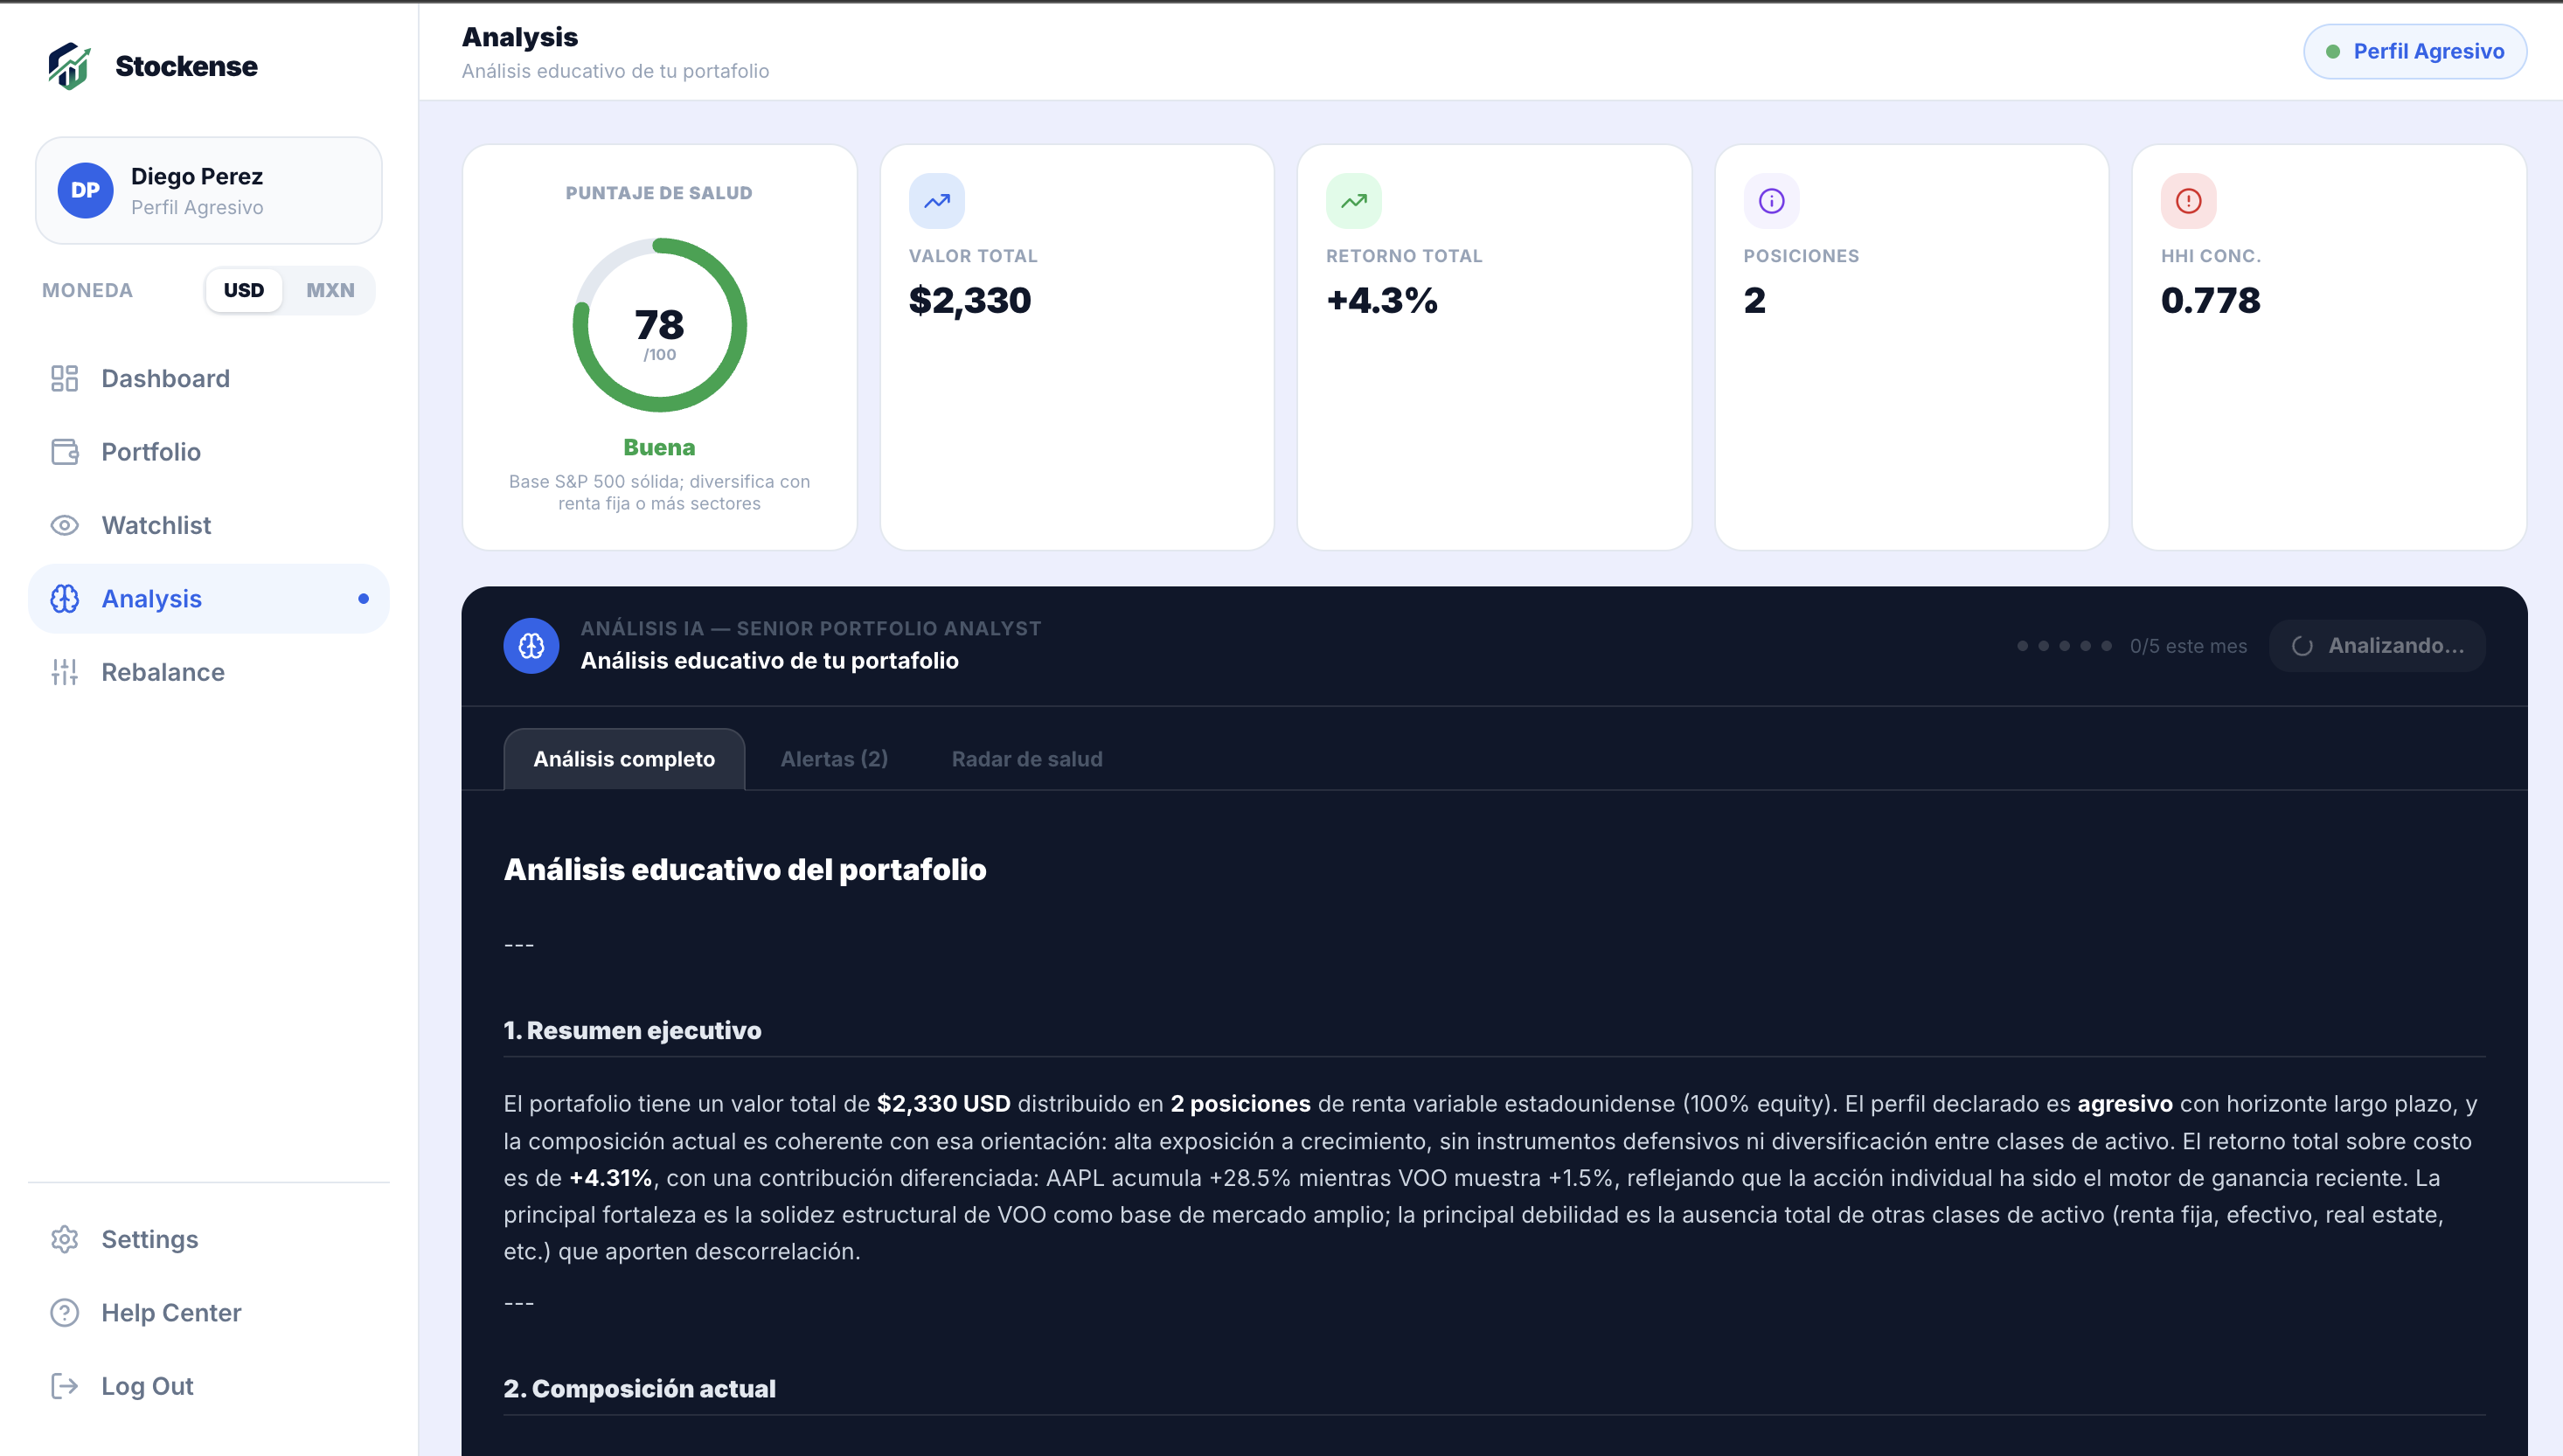This screenshot has height=1456, width=2563.
Task: Click the Posiciones info icon
Action: [x=1771, y=201]
